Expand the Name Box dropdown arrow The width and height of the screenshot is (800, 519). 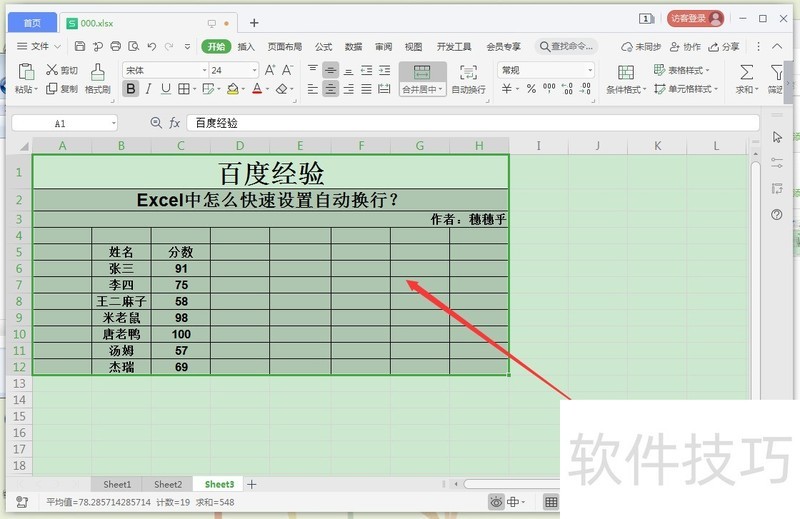[x=114, y=123]
